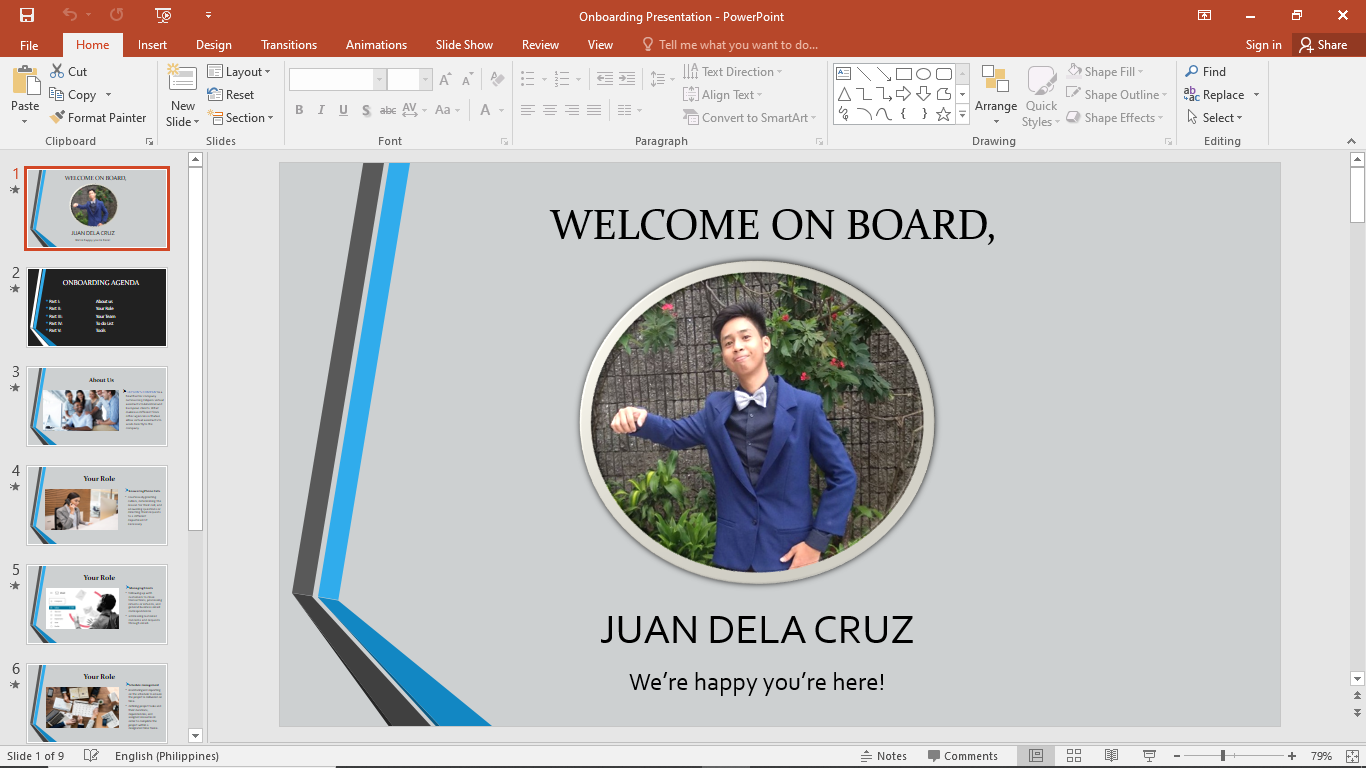Toggle Italic formatting
The height and width of the screenshot is (768, 1366).
pyautogui.click(x=321, y=110)
